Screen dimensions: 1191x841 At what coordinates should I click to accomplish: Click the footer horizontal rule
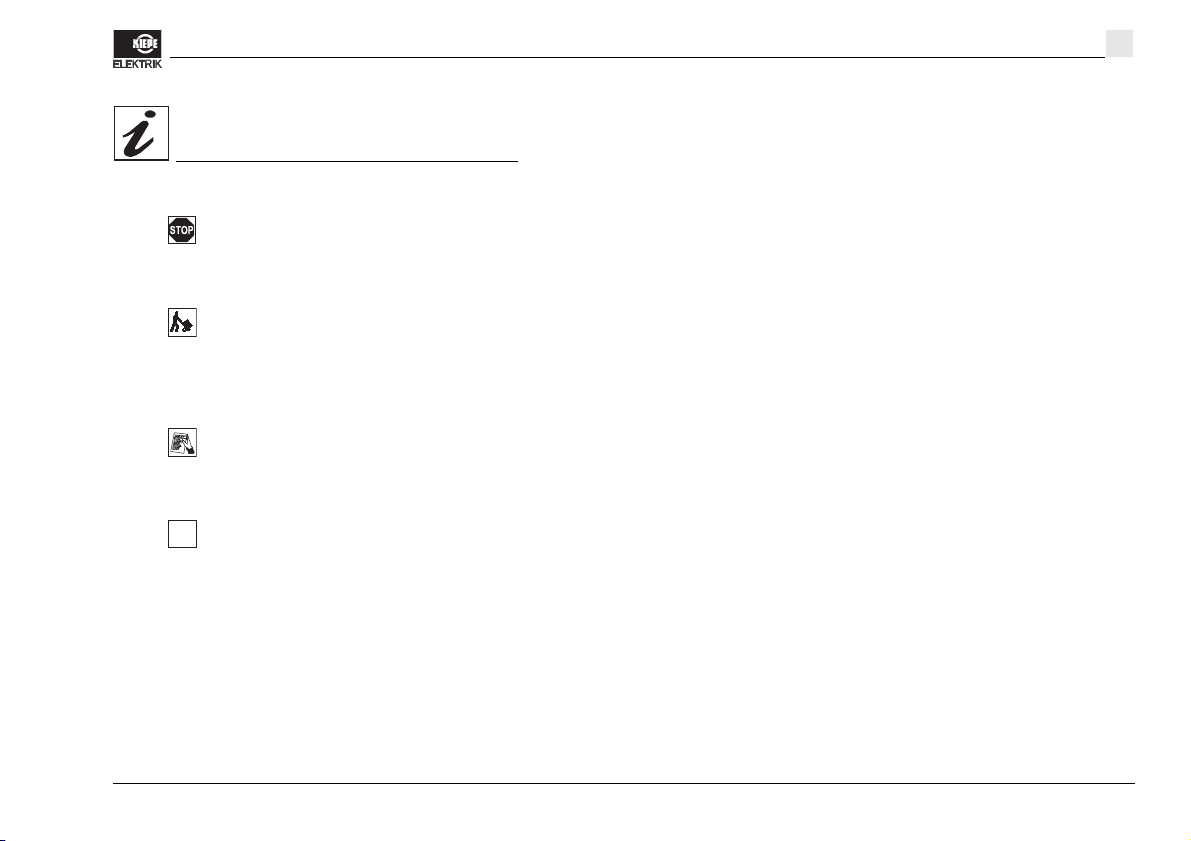pos(624,783)
